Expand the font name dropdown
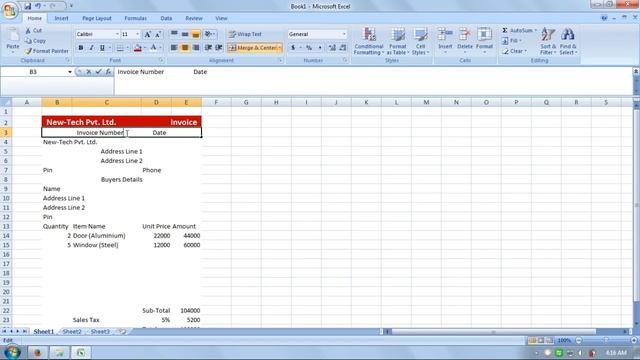Viewport: 640px width, 360px height. pos(117,34)
